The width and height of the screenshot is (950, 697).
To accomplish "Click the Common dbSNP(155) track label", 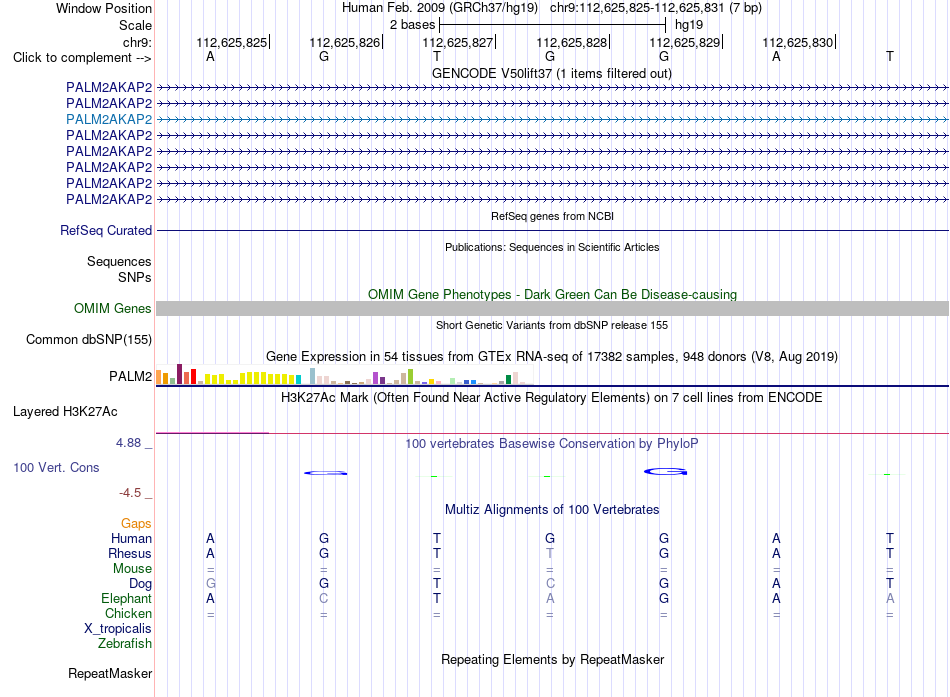I will click(x=89, y=339).
